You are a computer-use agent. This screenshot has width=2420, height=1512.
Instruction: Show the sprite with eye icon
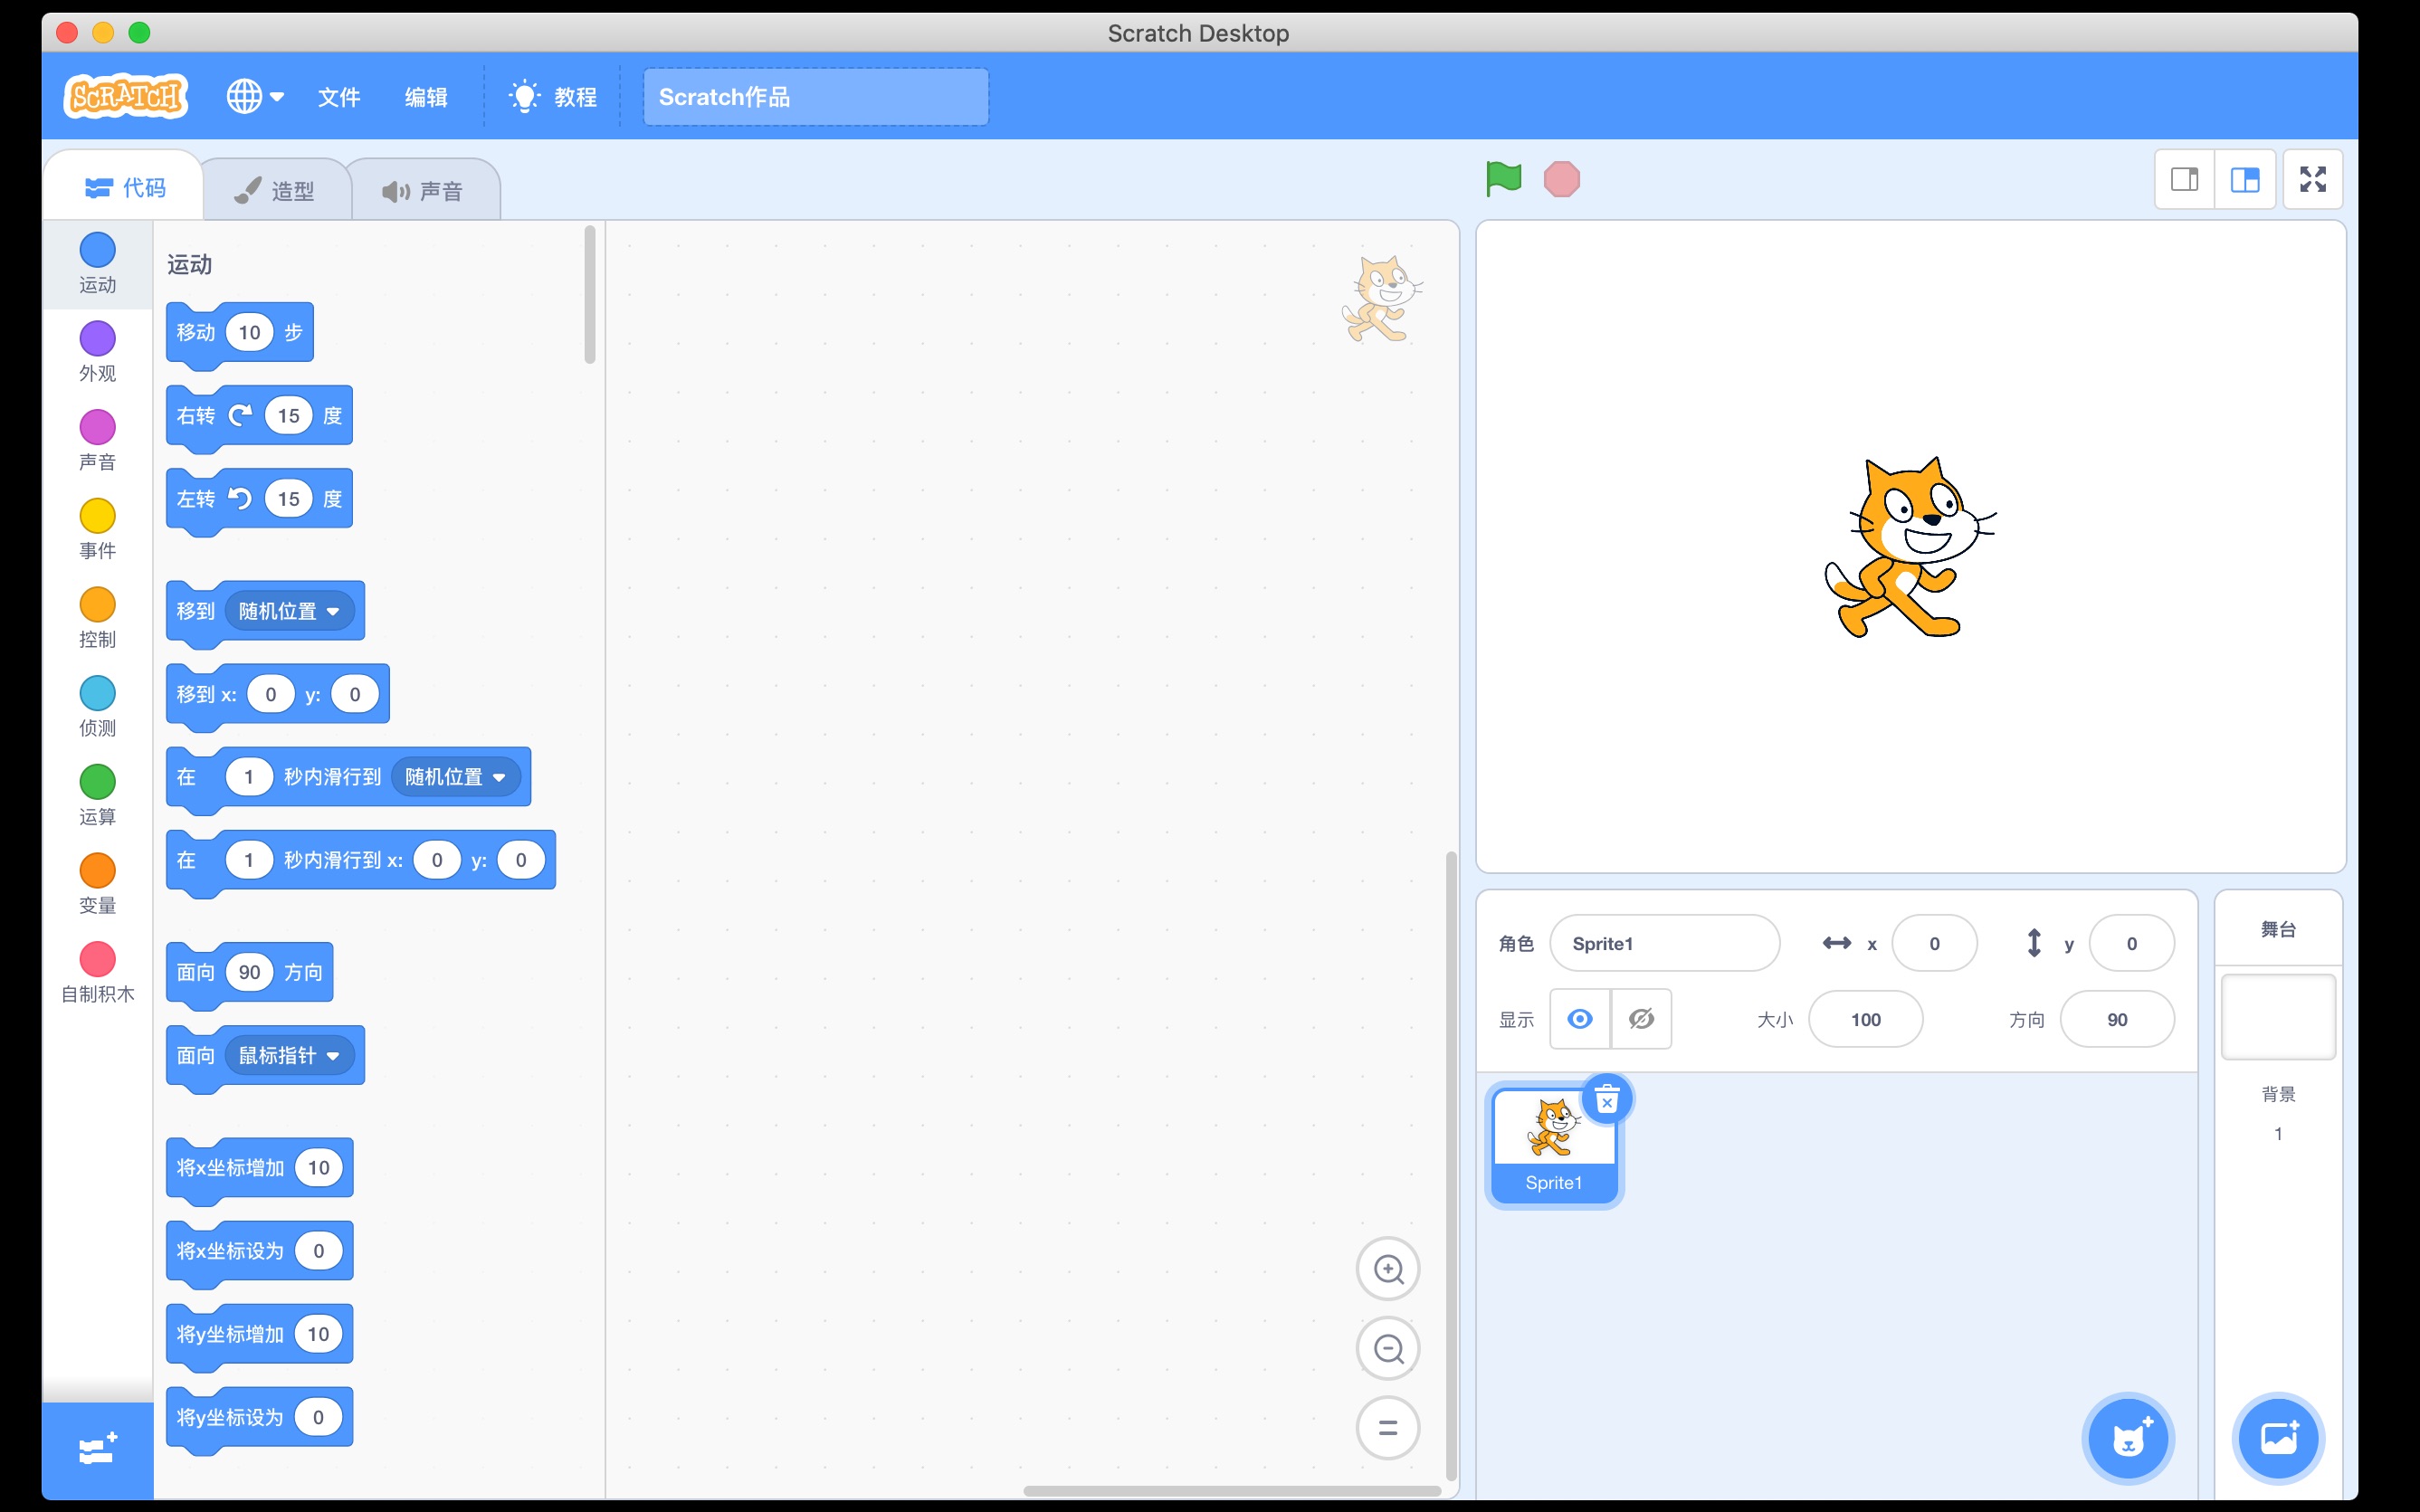[x=1579, y=1019]
